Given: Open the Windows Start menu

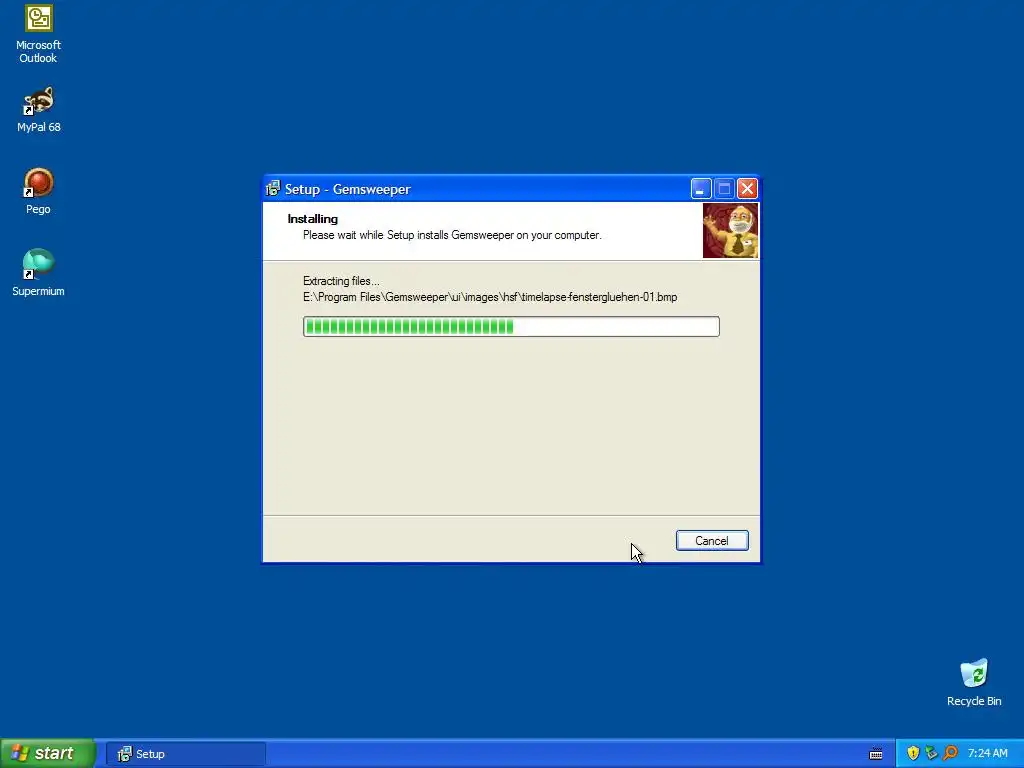Looking at the screenshot, I should (x=47, y=754).
